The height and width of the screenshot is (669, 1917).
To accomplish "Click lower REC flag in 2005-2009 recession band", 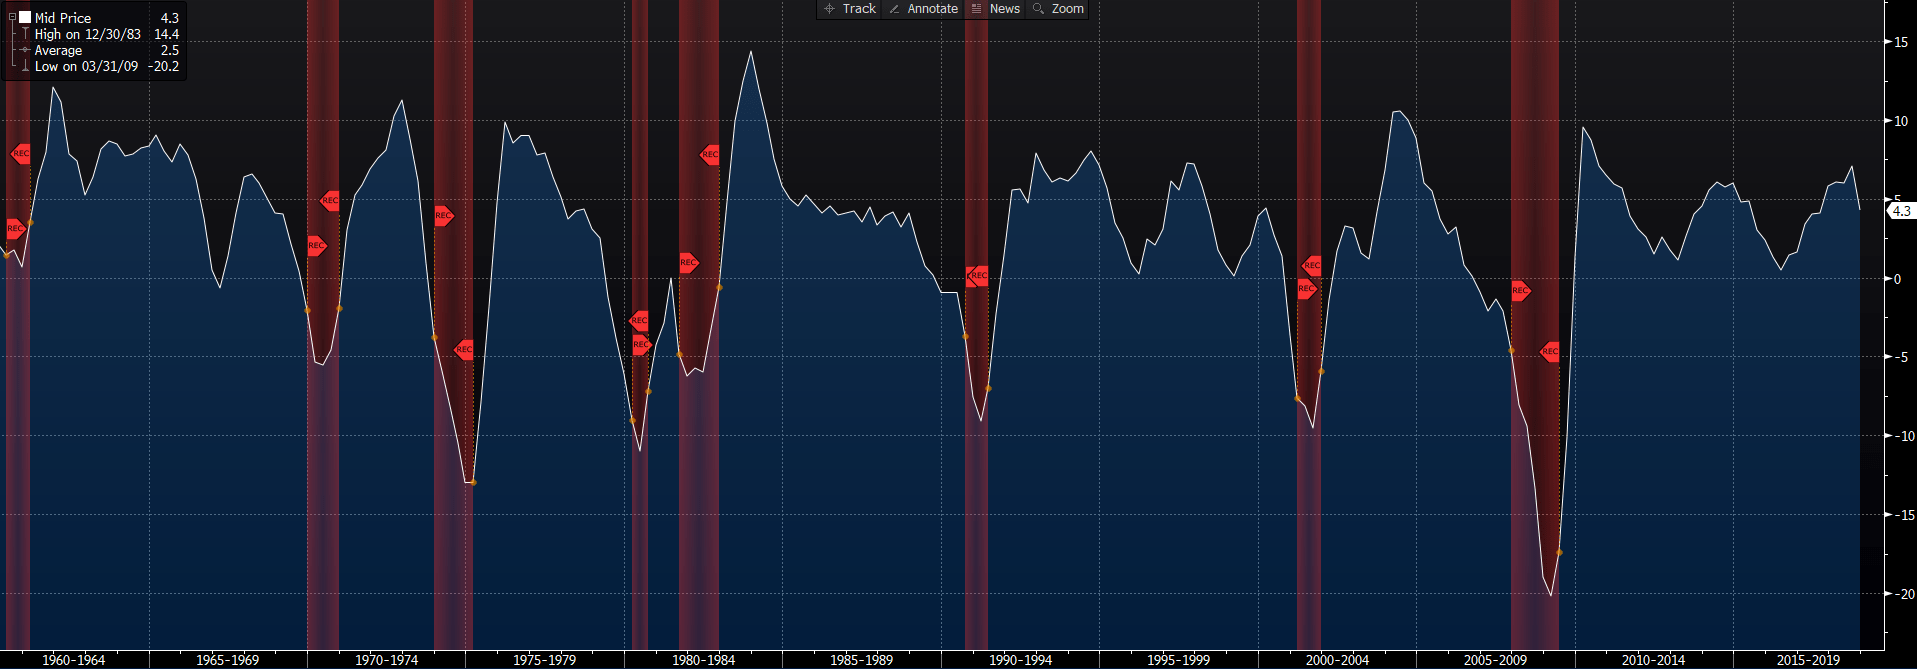I will point(1550,351).
